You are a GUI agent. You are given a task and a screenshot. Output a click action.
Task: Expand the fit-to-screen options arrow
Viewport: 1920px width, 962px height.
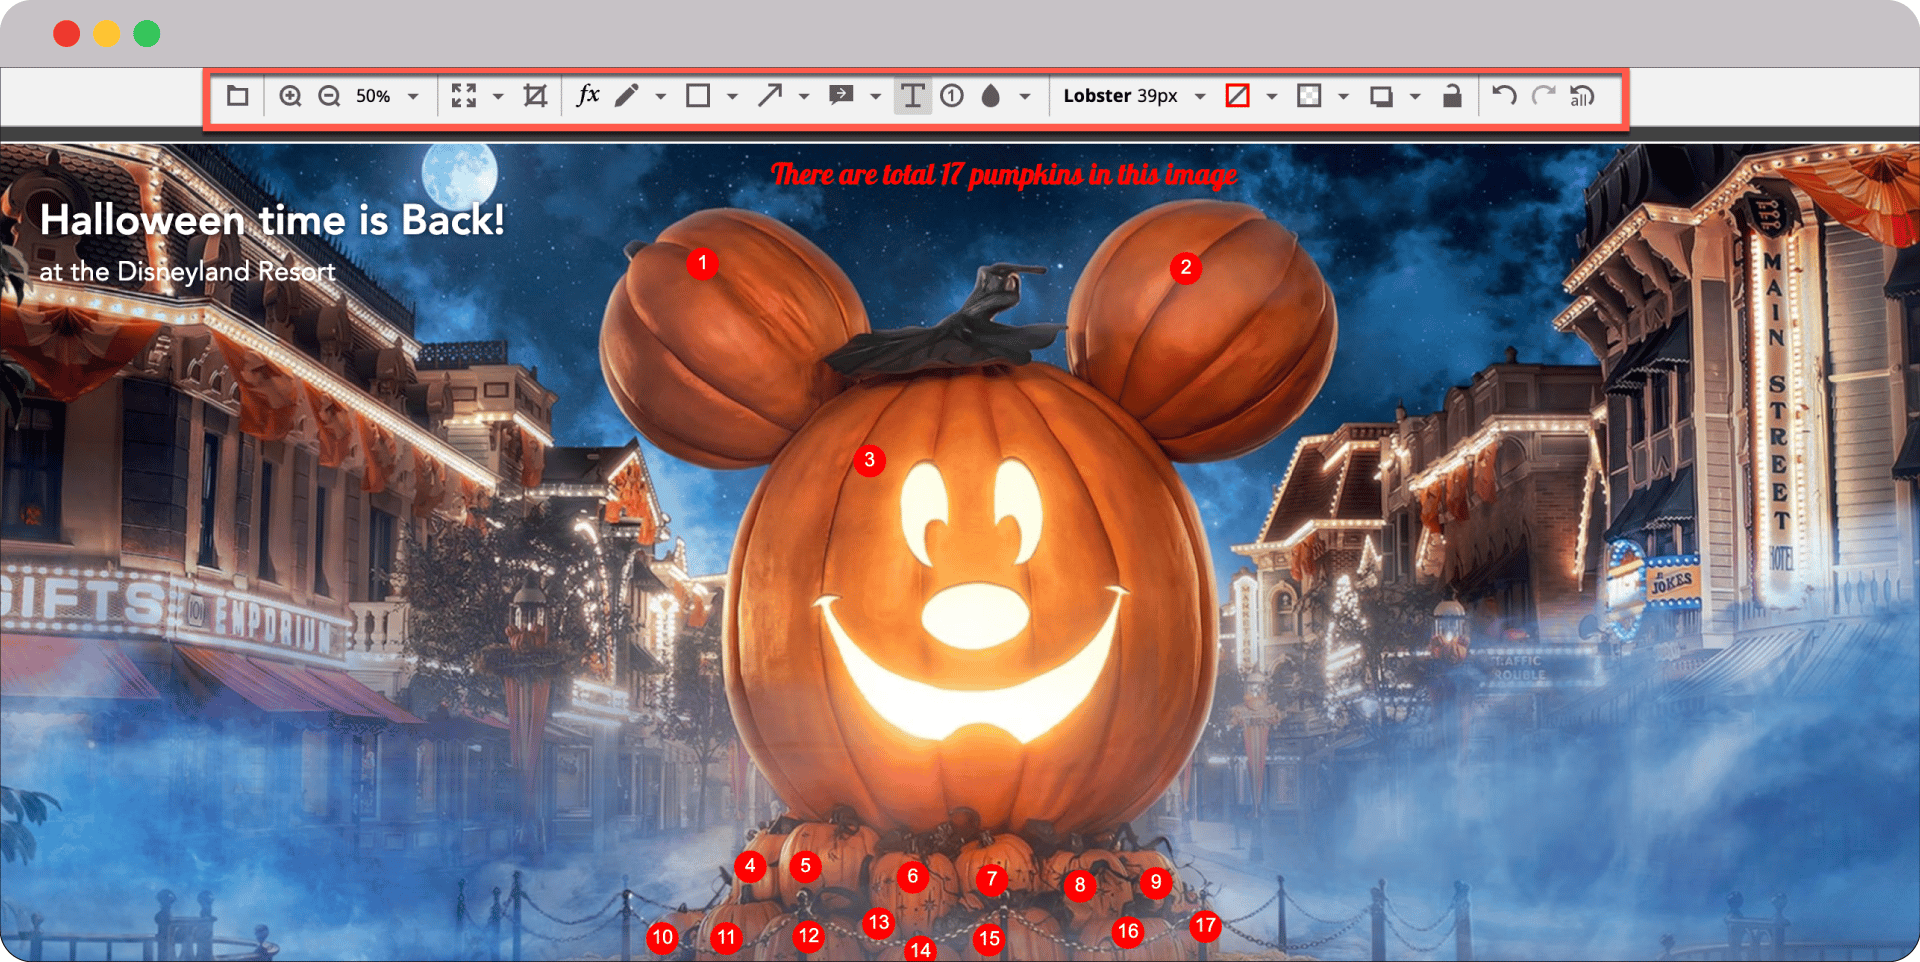498,97
